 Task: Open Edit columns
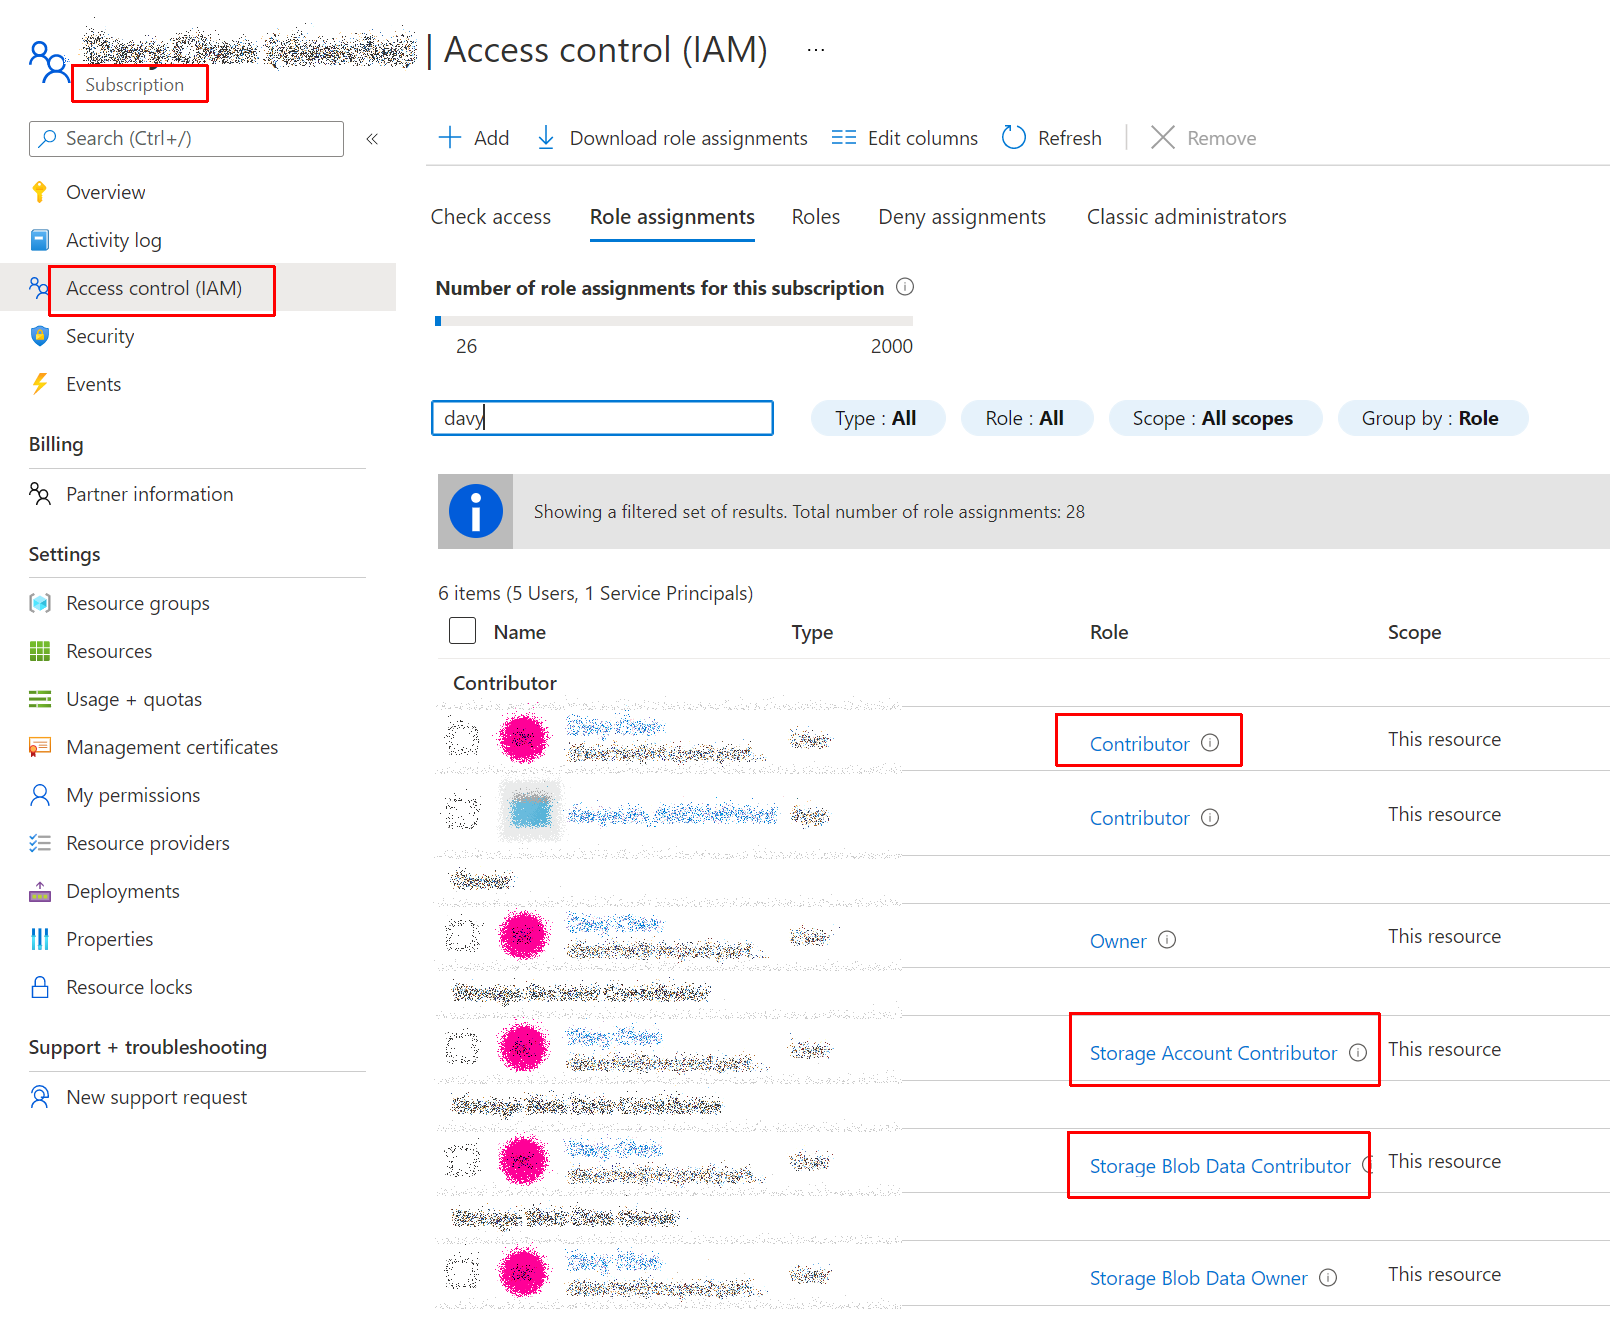tap(905, 138)
